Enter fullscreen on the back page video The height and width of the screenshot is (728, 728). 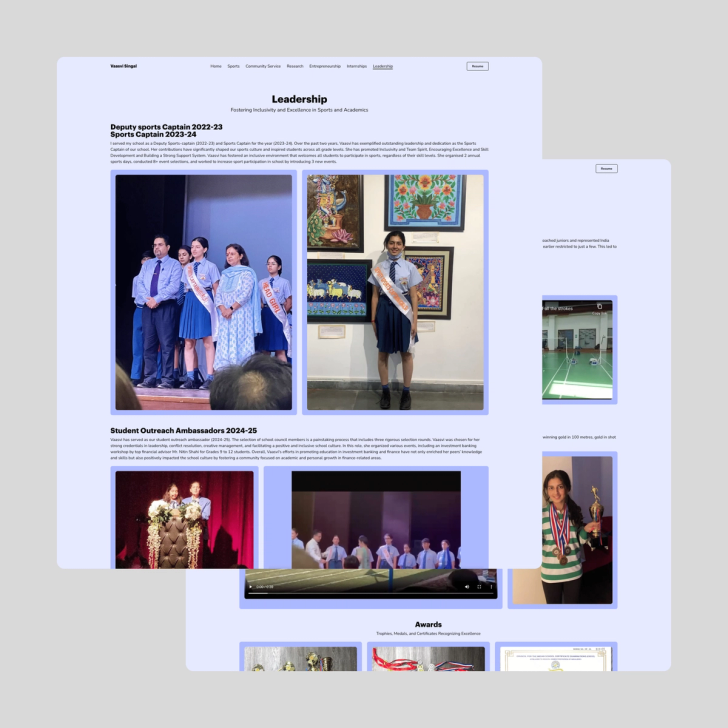tap(479, 587)
